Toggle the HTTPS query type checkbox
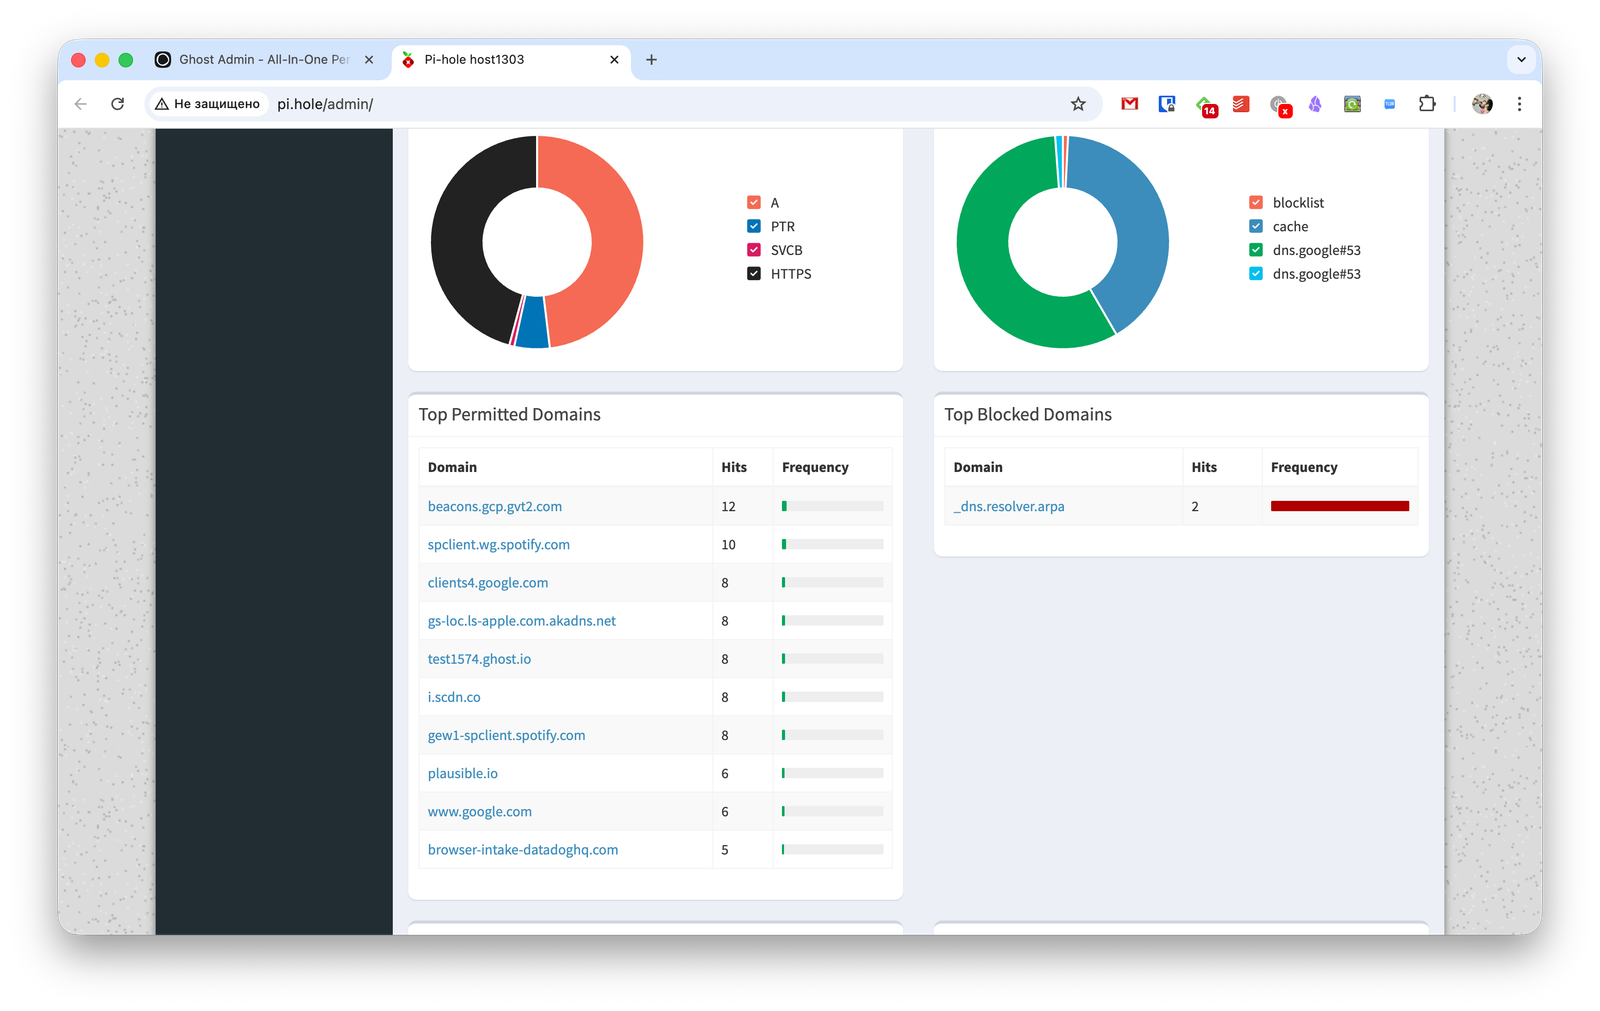 click(x=754, y=274)
